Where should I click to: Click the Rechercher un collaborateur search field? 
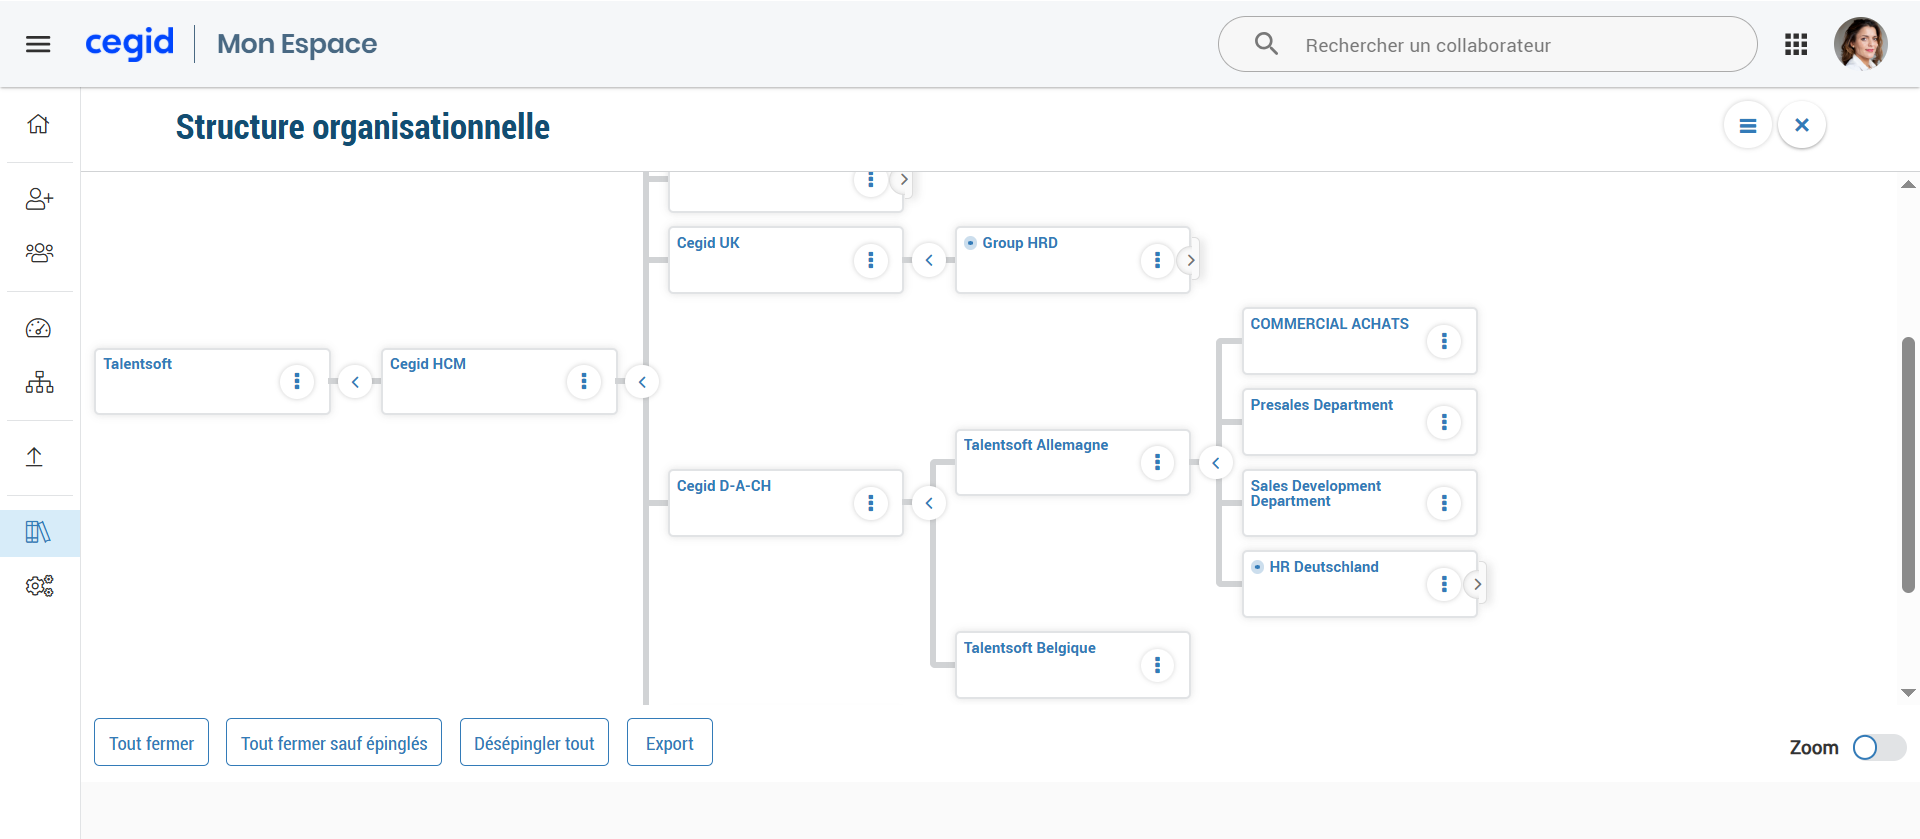click(1500, 45)
